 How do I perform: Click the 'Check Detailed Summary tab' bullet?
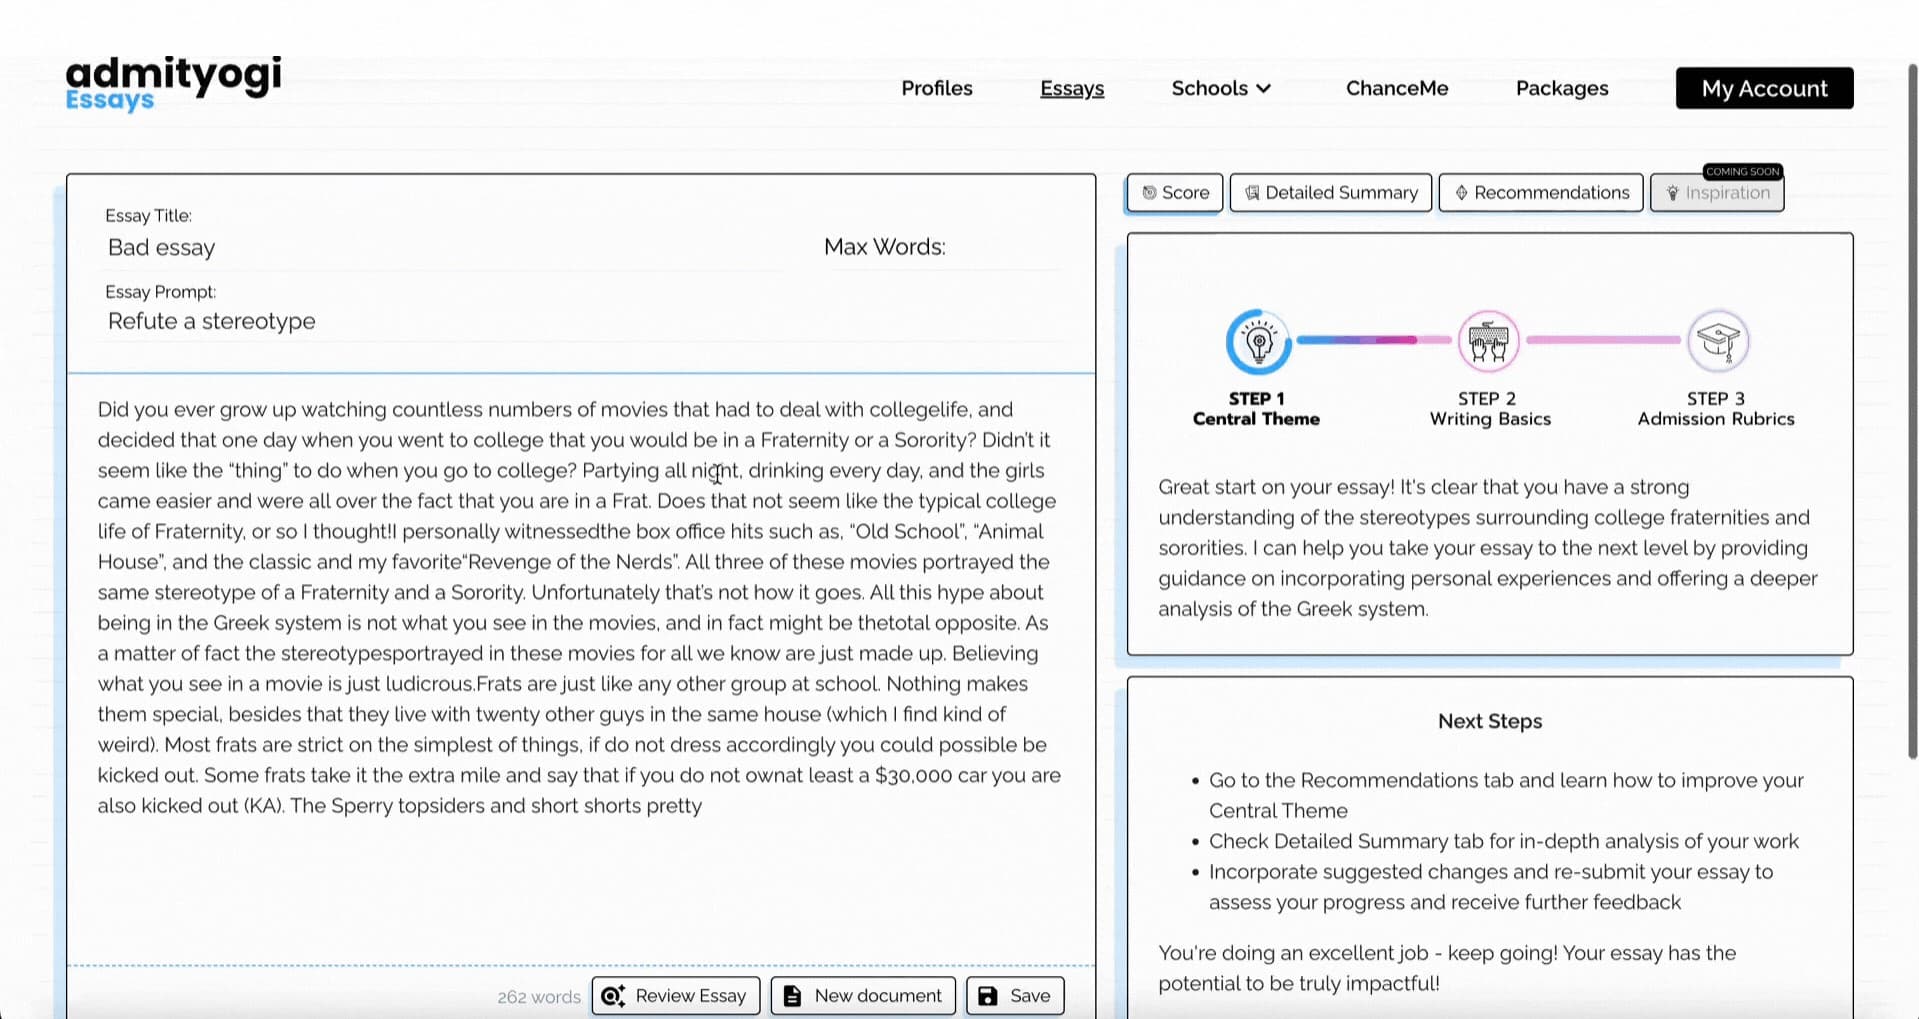(x=1503, y=841)
